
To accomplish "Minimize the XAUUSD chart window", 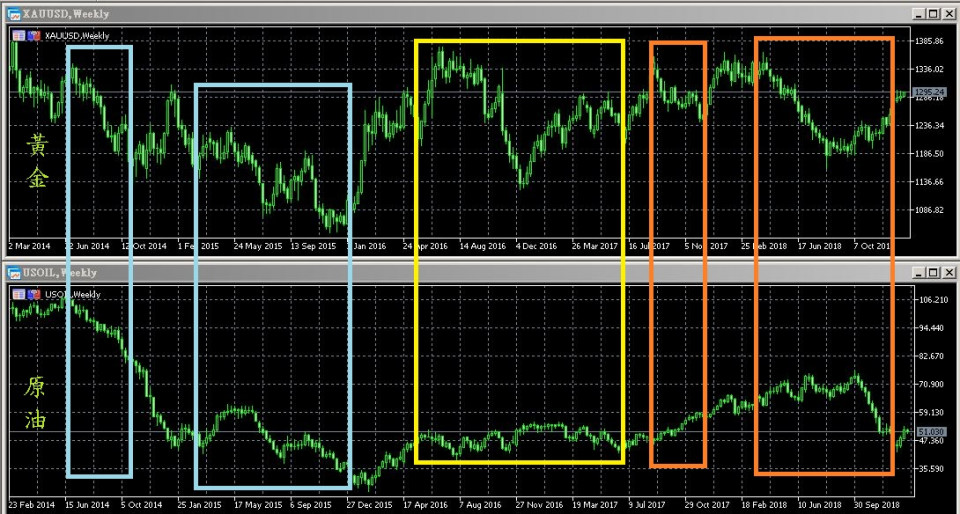I will pyautogui.click(x=917, y=14).
